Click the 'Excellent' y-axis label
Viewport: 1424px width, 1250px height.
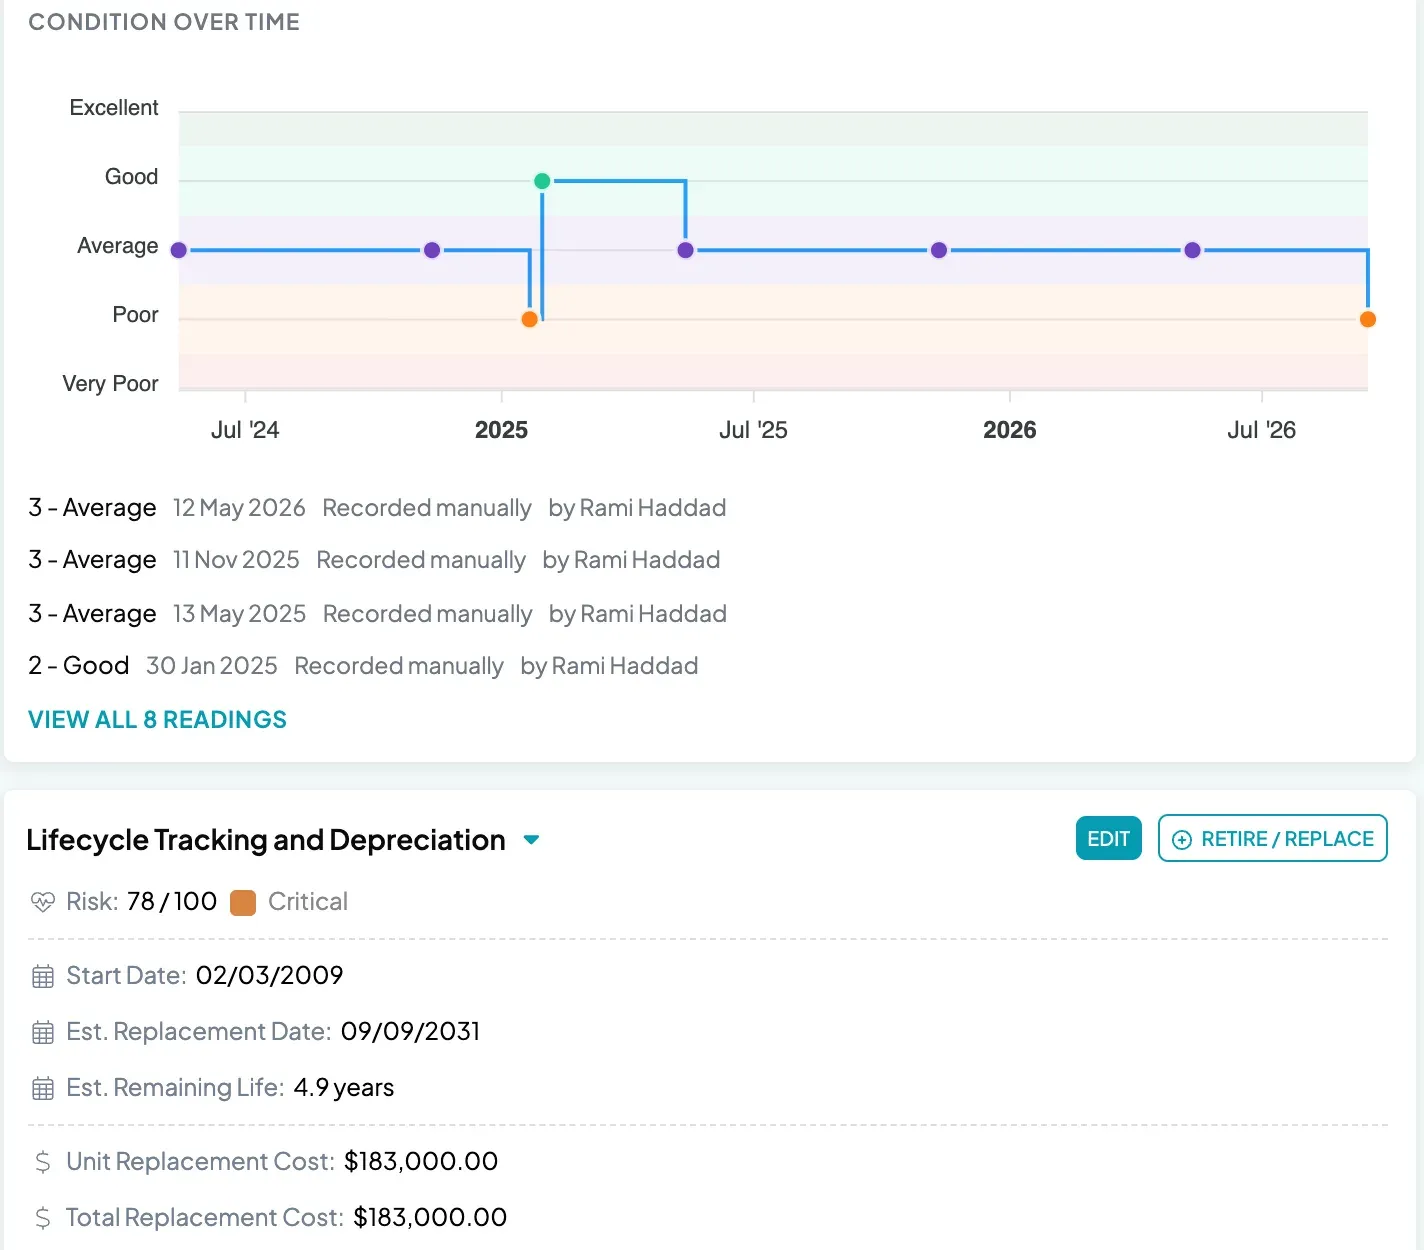tap(114, 108)
